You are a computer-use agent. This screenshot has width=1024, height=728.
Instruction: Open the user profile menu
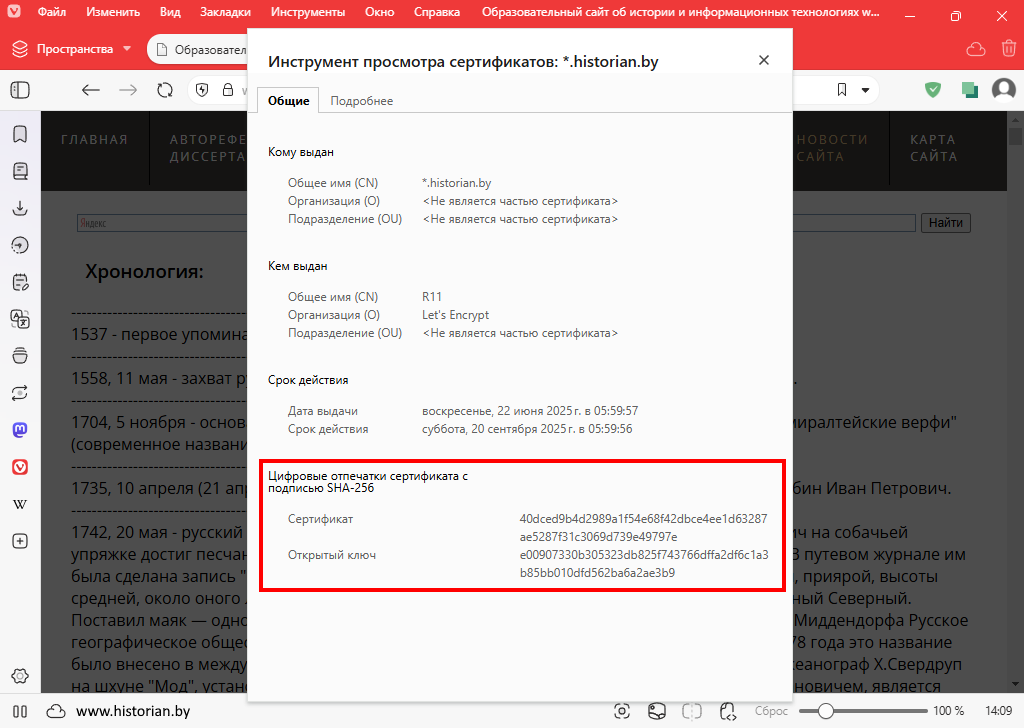[x=1003, y=90]
